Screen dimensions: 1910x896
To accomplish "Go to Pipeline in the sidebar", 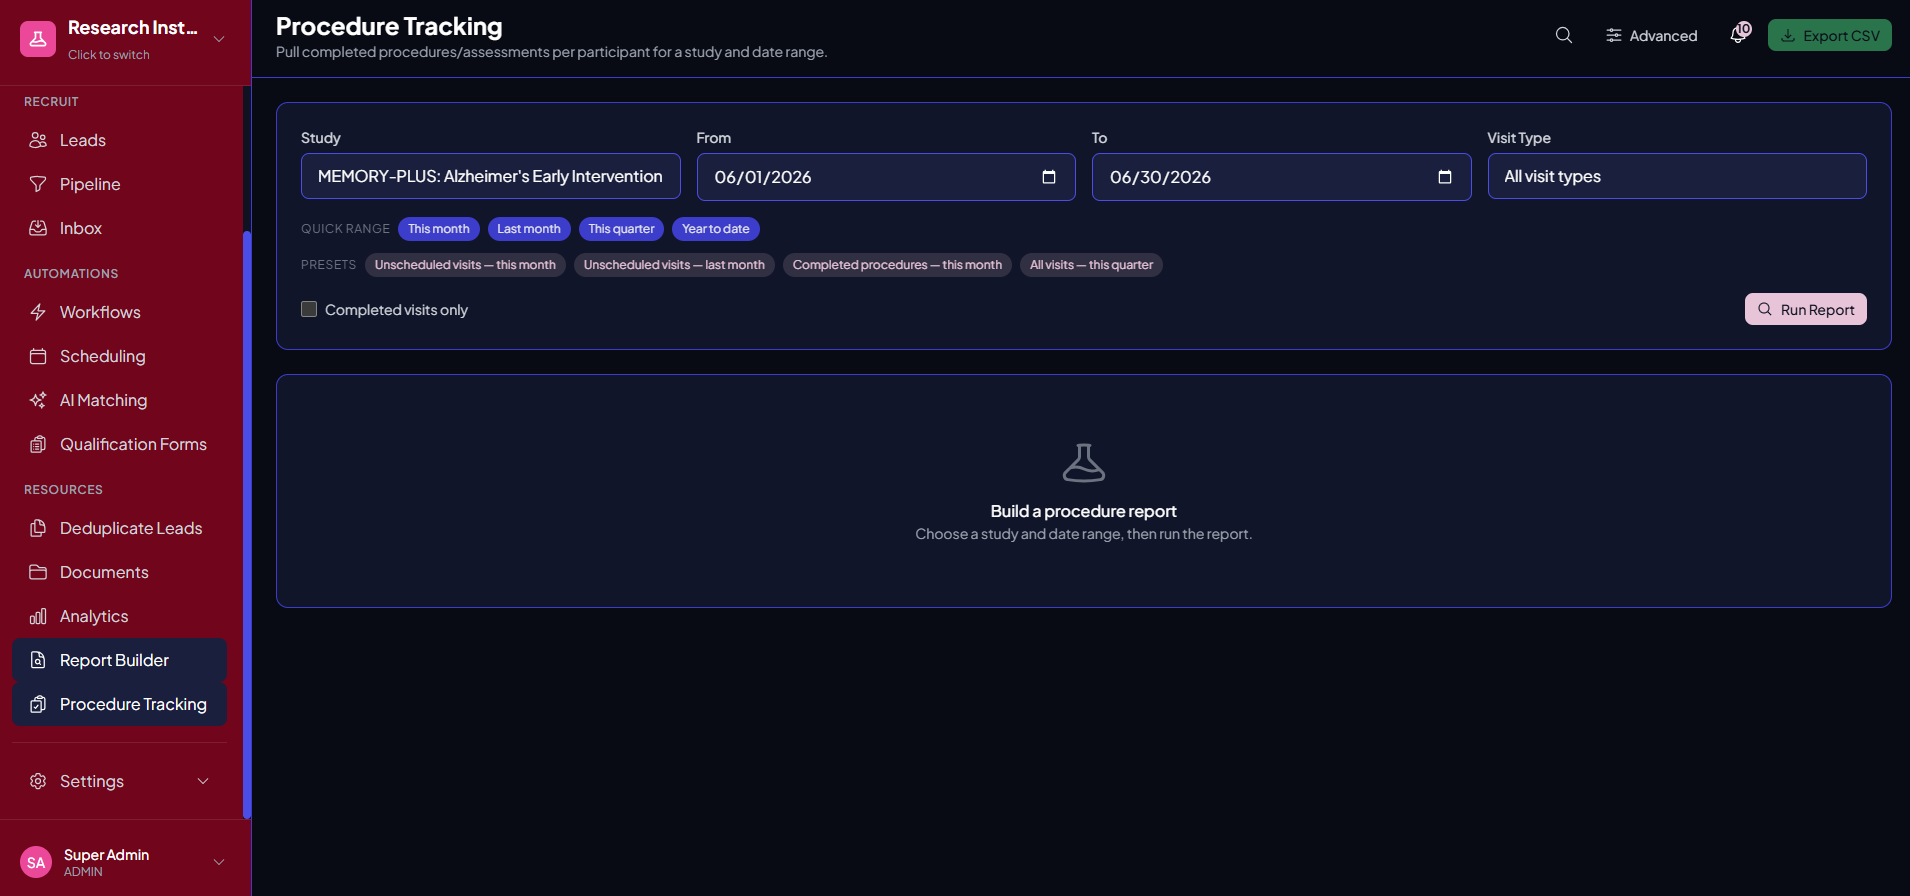I will [119, 184].
